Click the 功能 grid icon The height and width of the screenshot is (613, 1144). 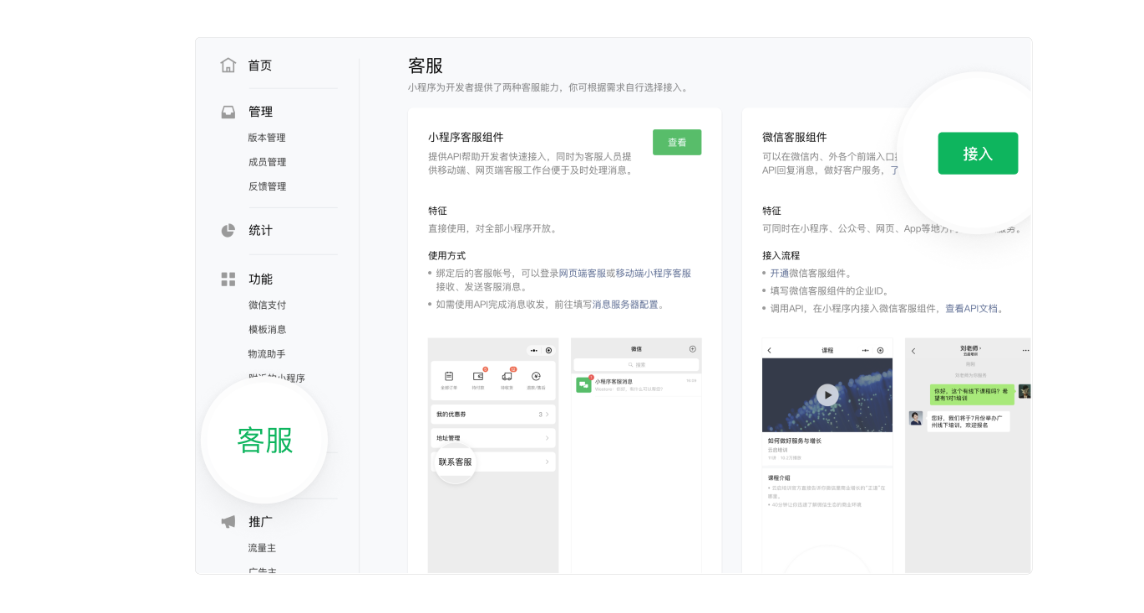(x=228, y=279)
